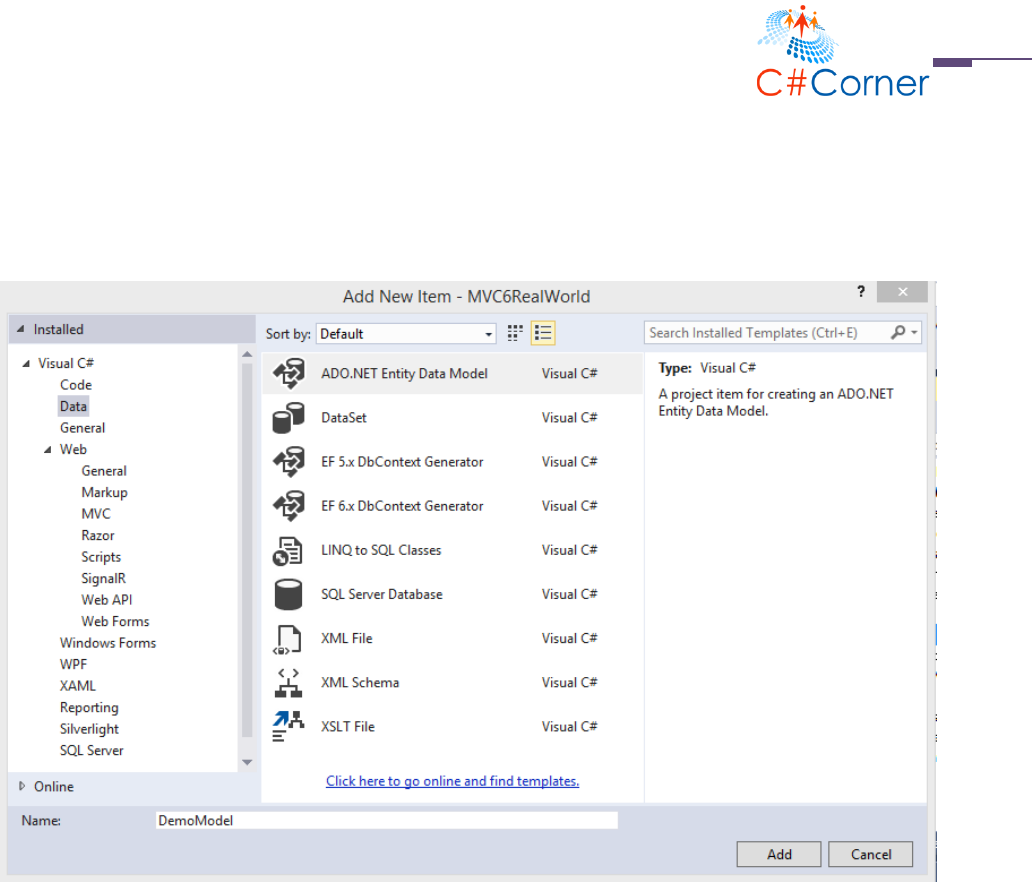Open the Sort by Default dropdown
The image size is (1032, 882).
pyautogui.click(x=406, y=334)
